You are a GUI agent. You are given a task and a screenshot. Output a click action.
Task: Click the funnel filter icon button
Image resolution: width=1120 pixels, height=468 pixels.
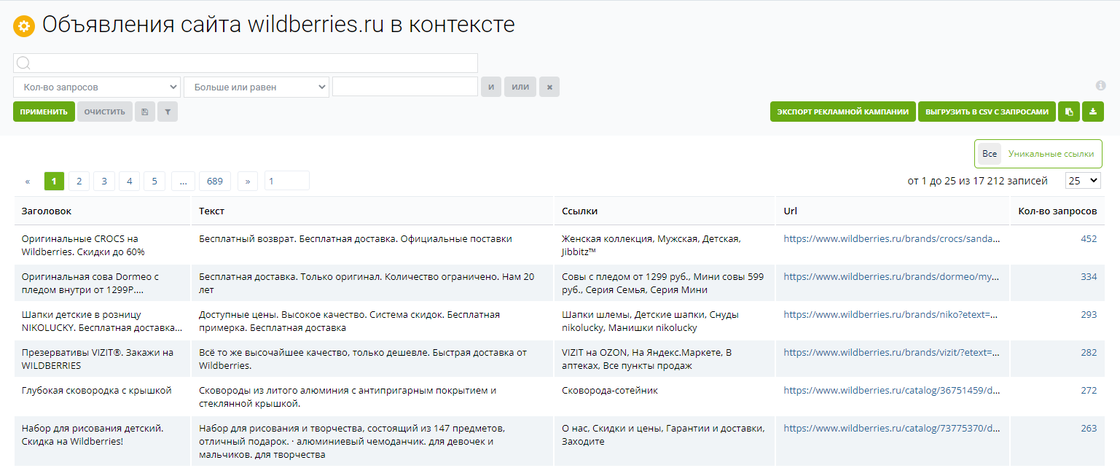tap(167, 112)
